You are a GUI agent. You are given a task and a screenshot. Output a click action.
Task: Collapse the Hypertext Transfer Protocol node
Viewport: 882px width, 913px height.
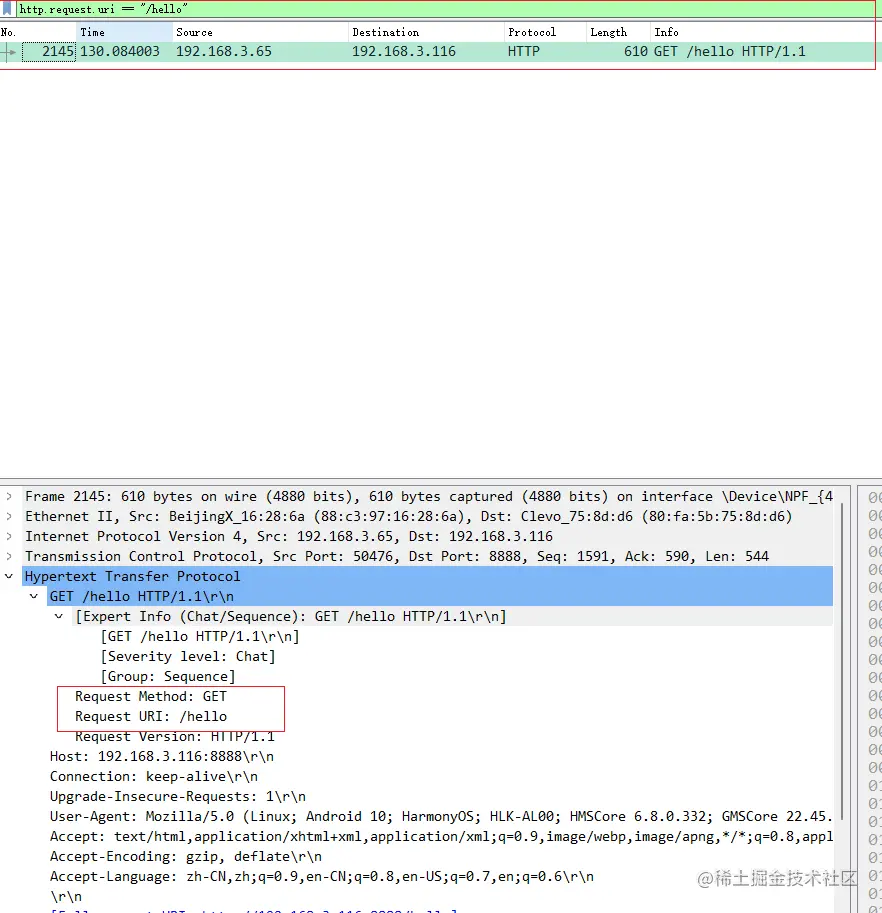(9, 576)
